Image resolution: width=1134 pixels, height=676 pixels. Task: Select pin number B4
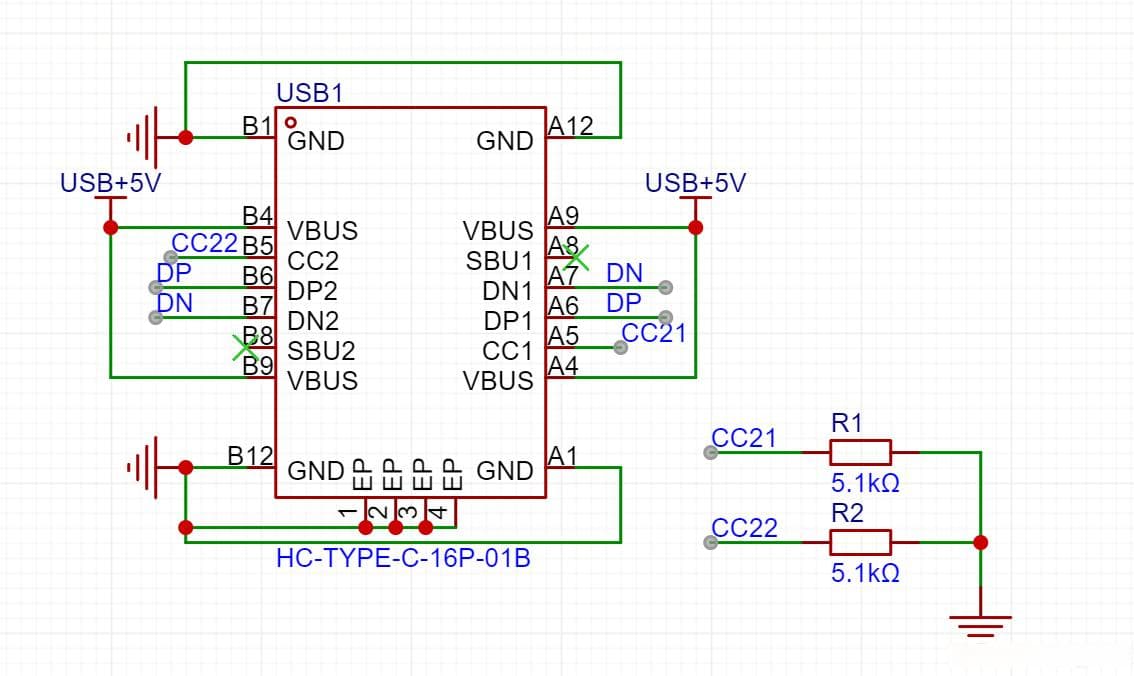[257, 215]
